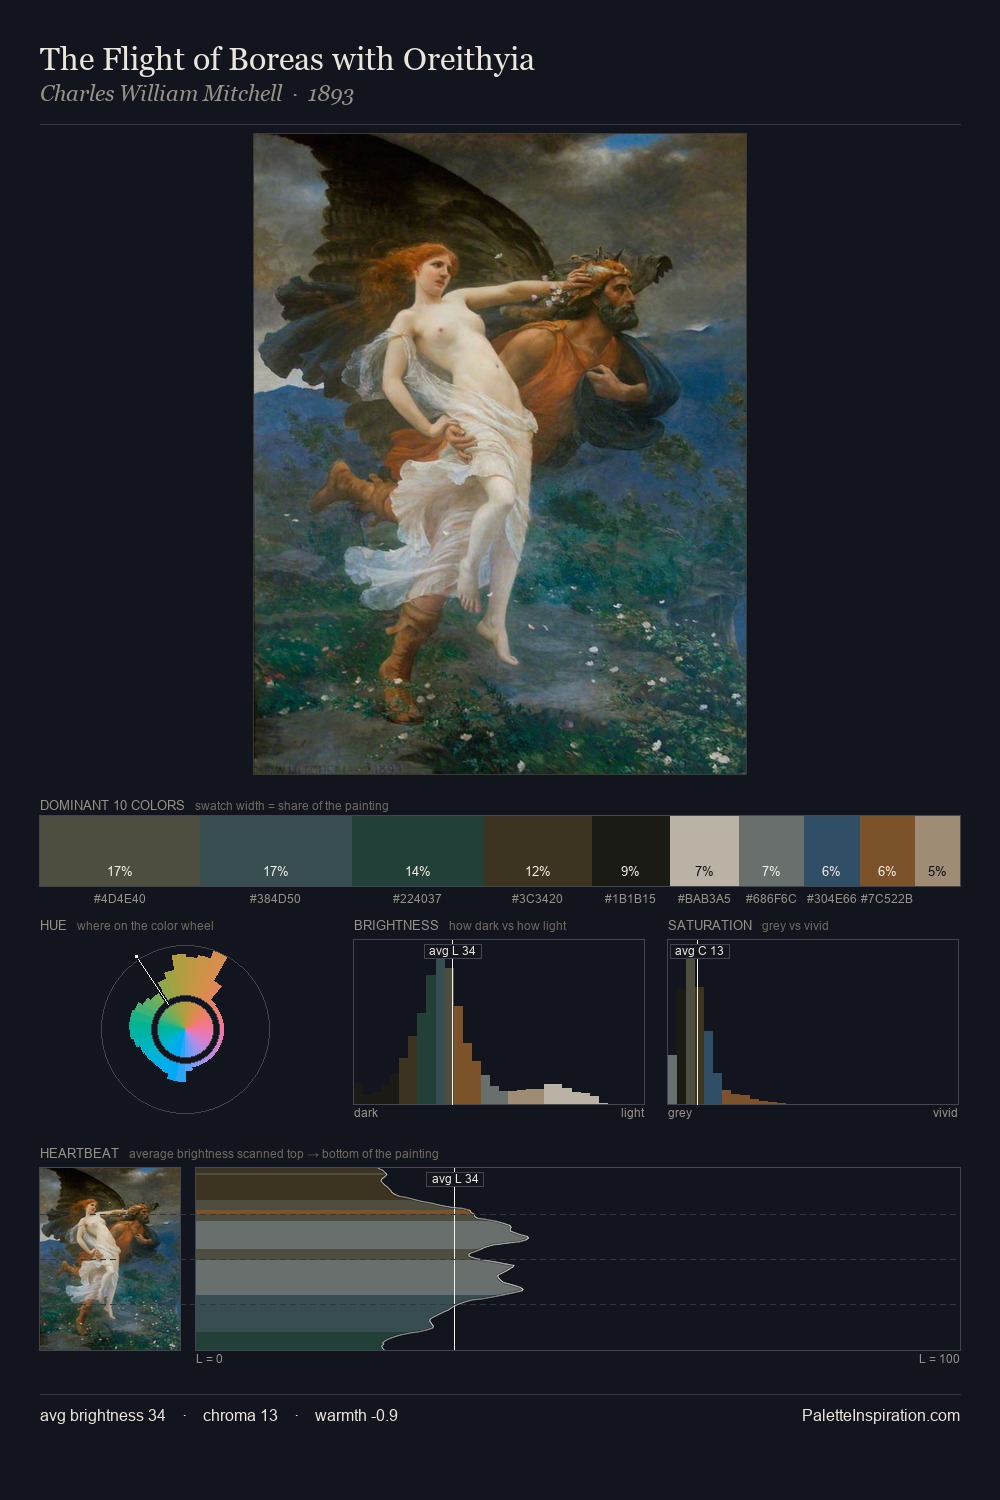The height and width of the screenshot is (1500, 1000).
Task: Click the avg C 13 label
Action: [x=699, y=951]
